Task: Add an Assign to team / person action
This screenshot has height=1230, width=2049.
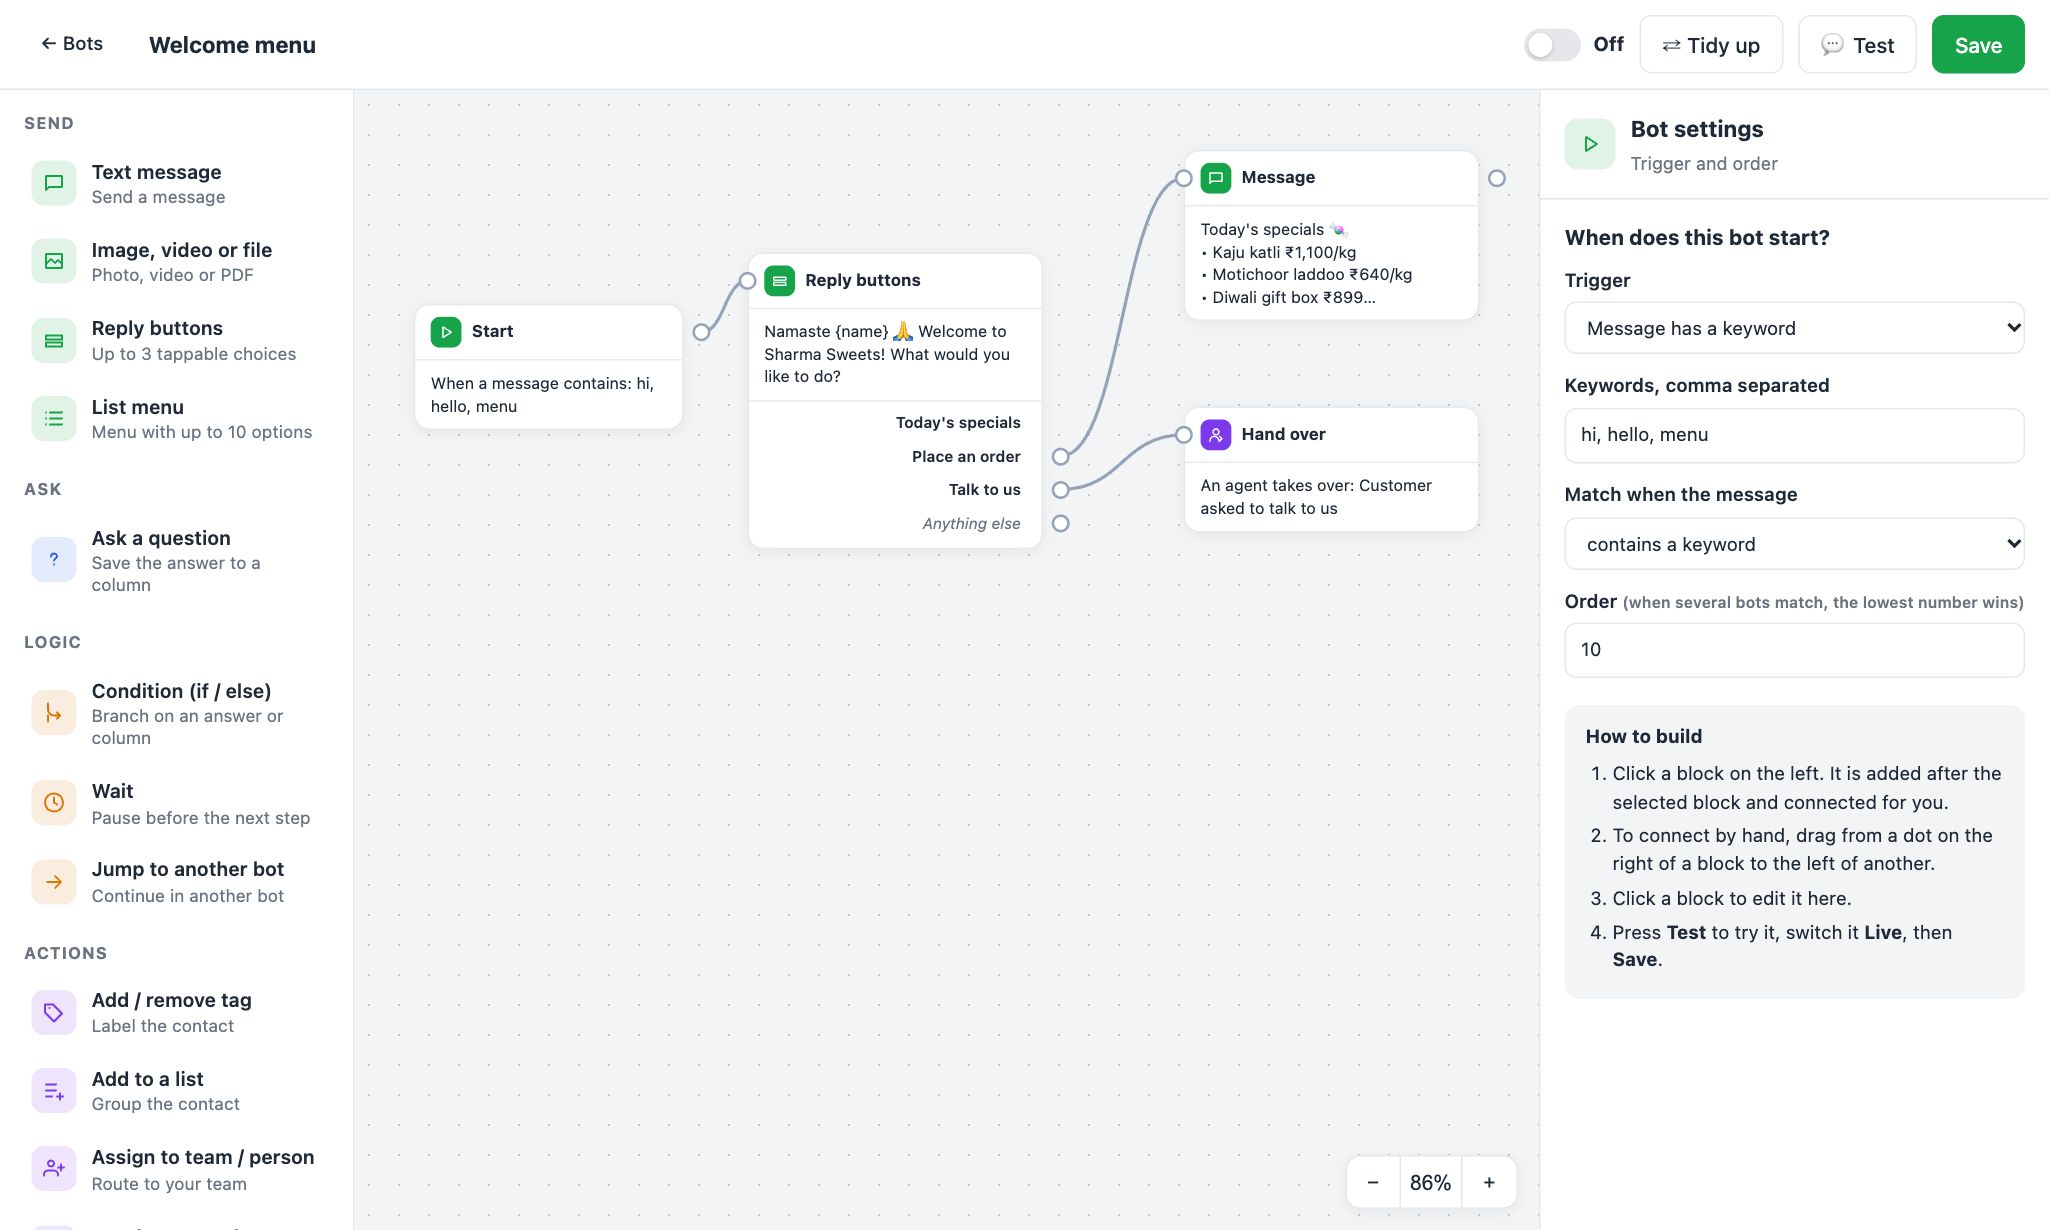Action: click(x=176, y=1170)
